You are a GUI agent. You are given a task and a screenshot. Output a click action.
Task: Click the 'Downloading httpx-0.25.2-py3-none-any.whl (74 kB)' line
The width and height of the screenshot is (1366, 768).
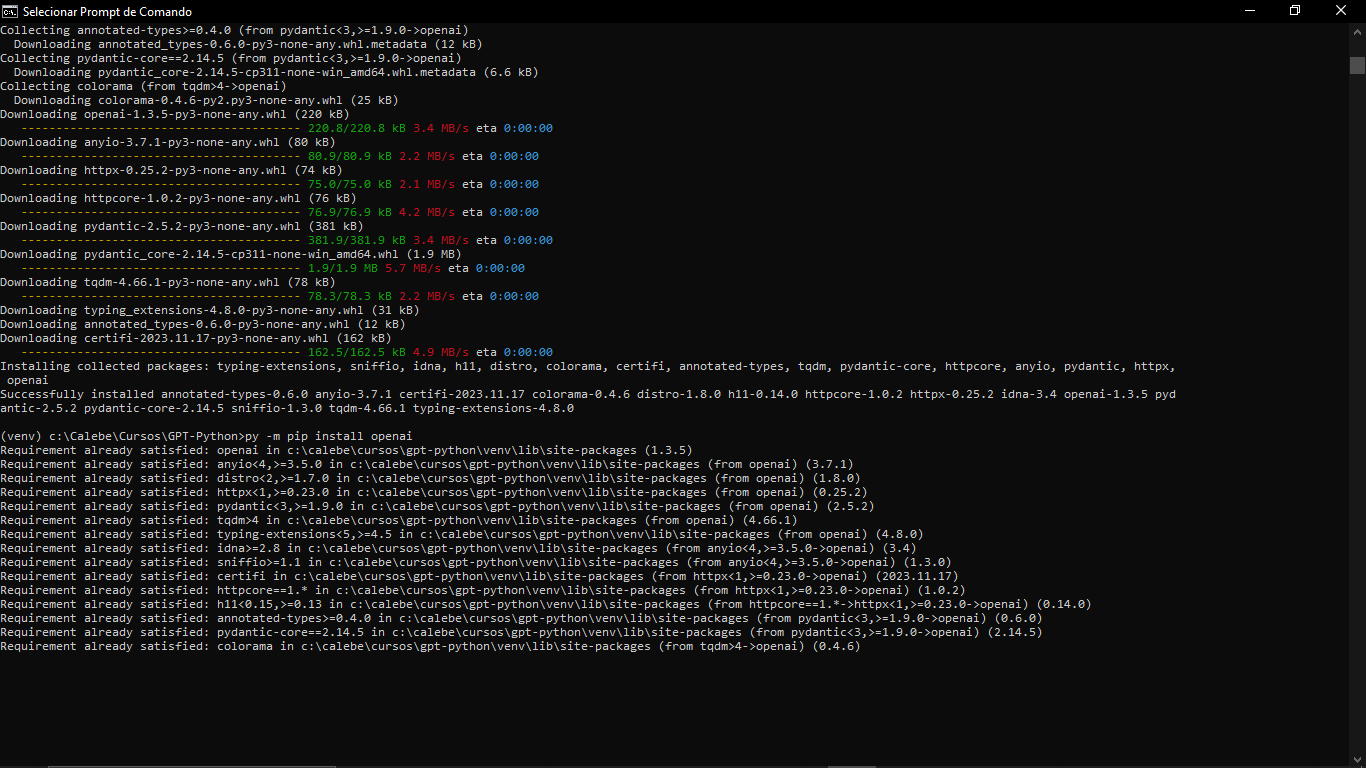pos(171,170)
